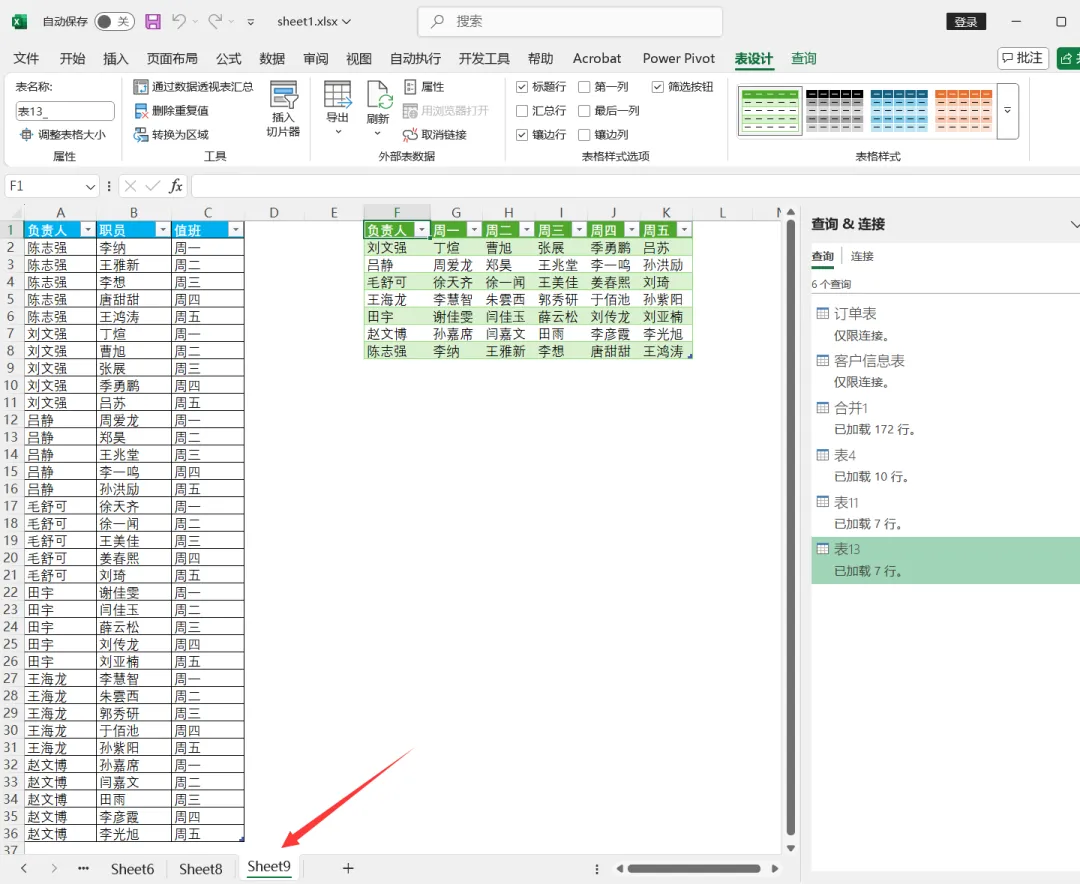
Task: Click the formula bar confirm checkmark
Action: (153, 186)
